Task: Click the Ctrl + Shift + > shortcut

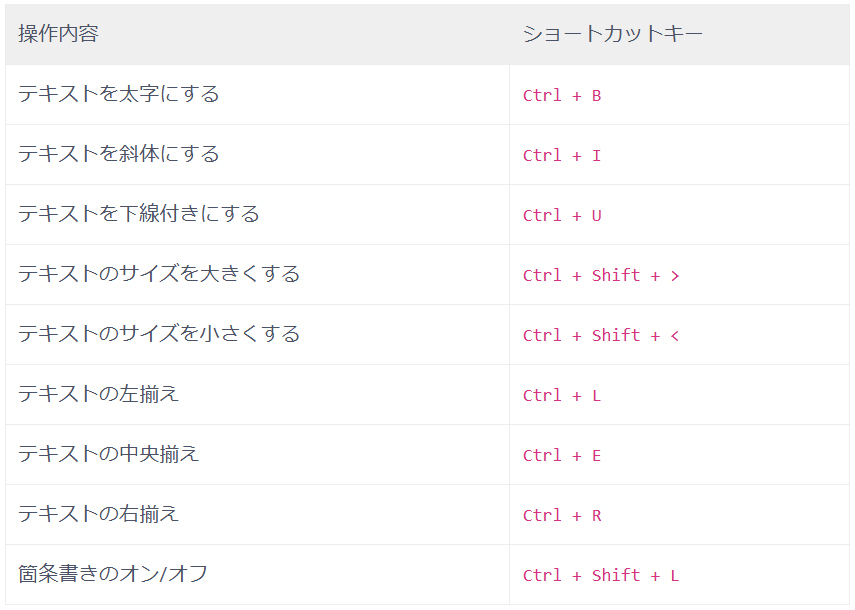Action: tap(601, 276)
